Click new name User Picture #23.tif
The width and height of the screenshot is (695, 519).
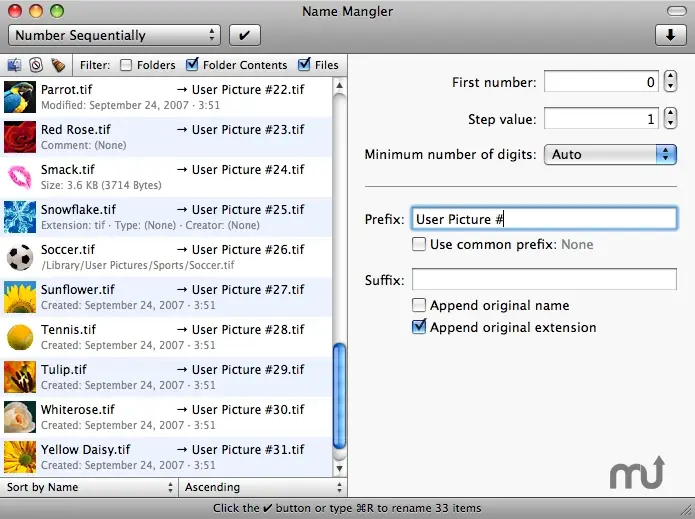pos(248,129)
